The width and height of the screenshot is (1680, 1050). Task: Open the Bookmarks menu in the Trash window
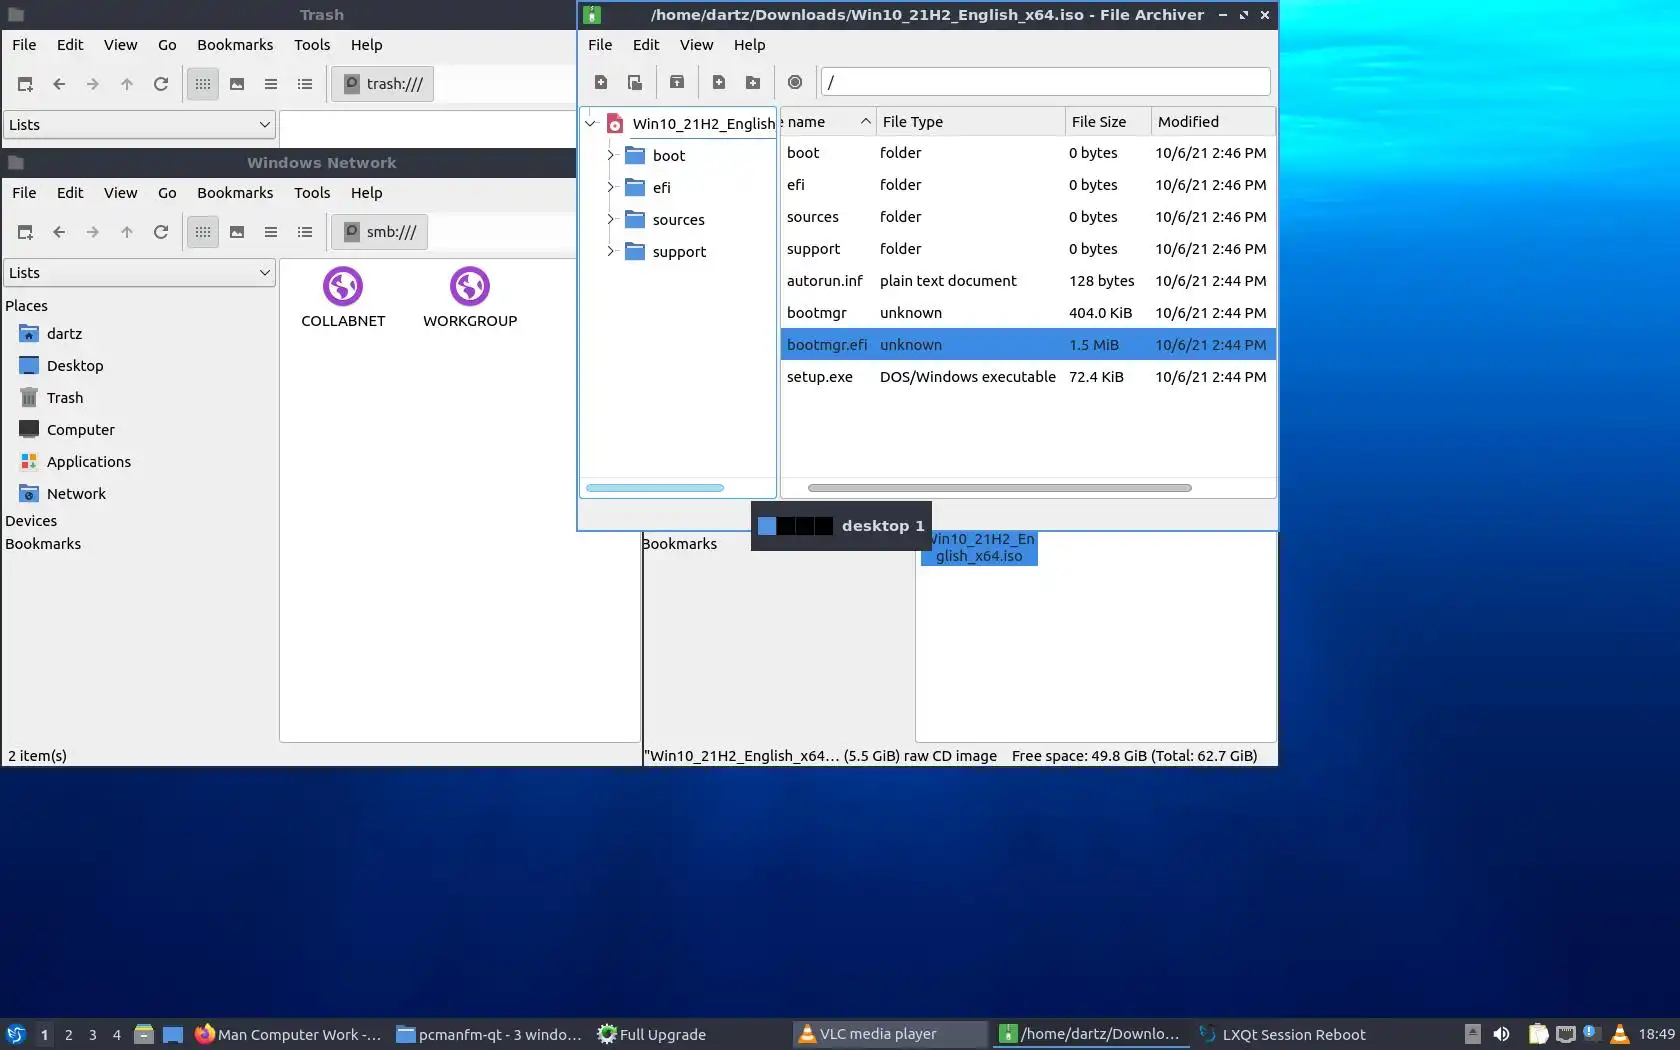(x=235, y=45)
